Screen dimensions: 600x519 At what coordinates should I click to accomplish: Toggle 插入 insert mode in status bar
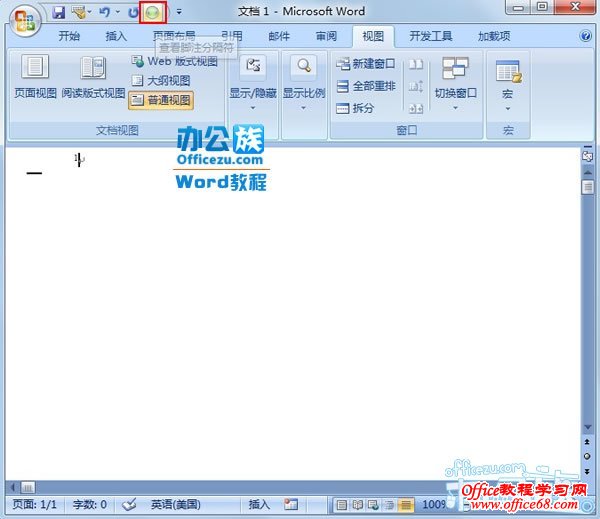259,504
